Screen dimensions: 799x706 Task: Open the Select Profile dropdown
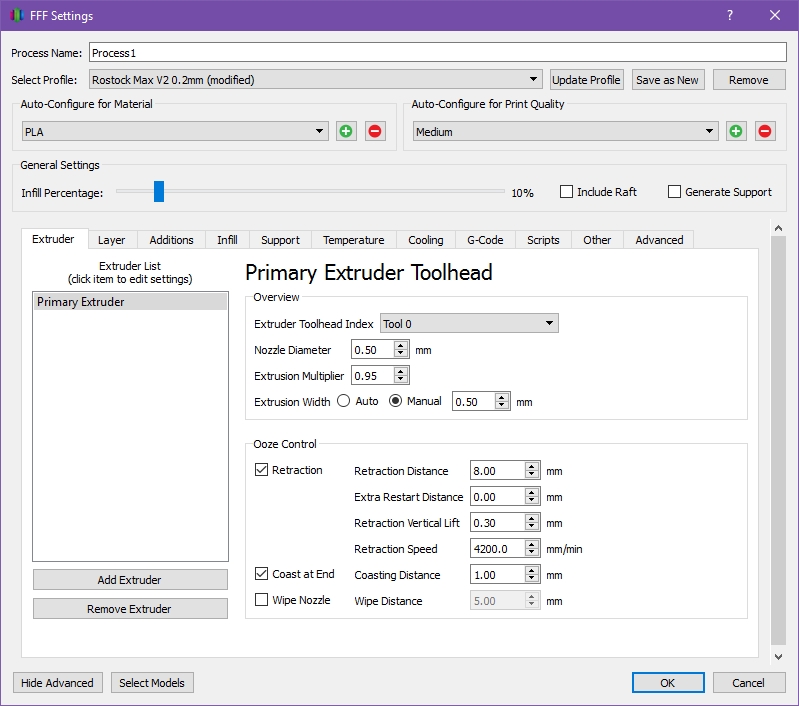click(x=315, y=80)
